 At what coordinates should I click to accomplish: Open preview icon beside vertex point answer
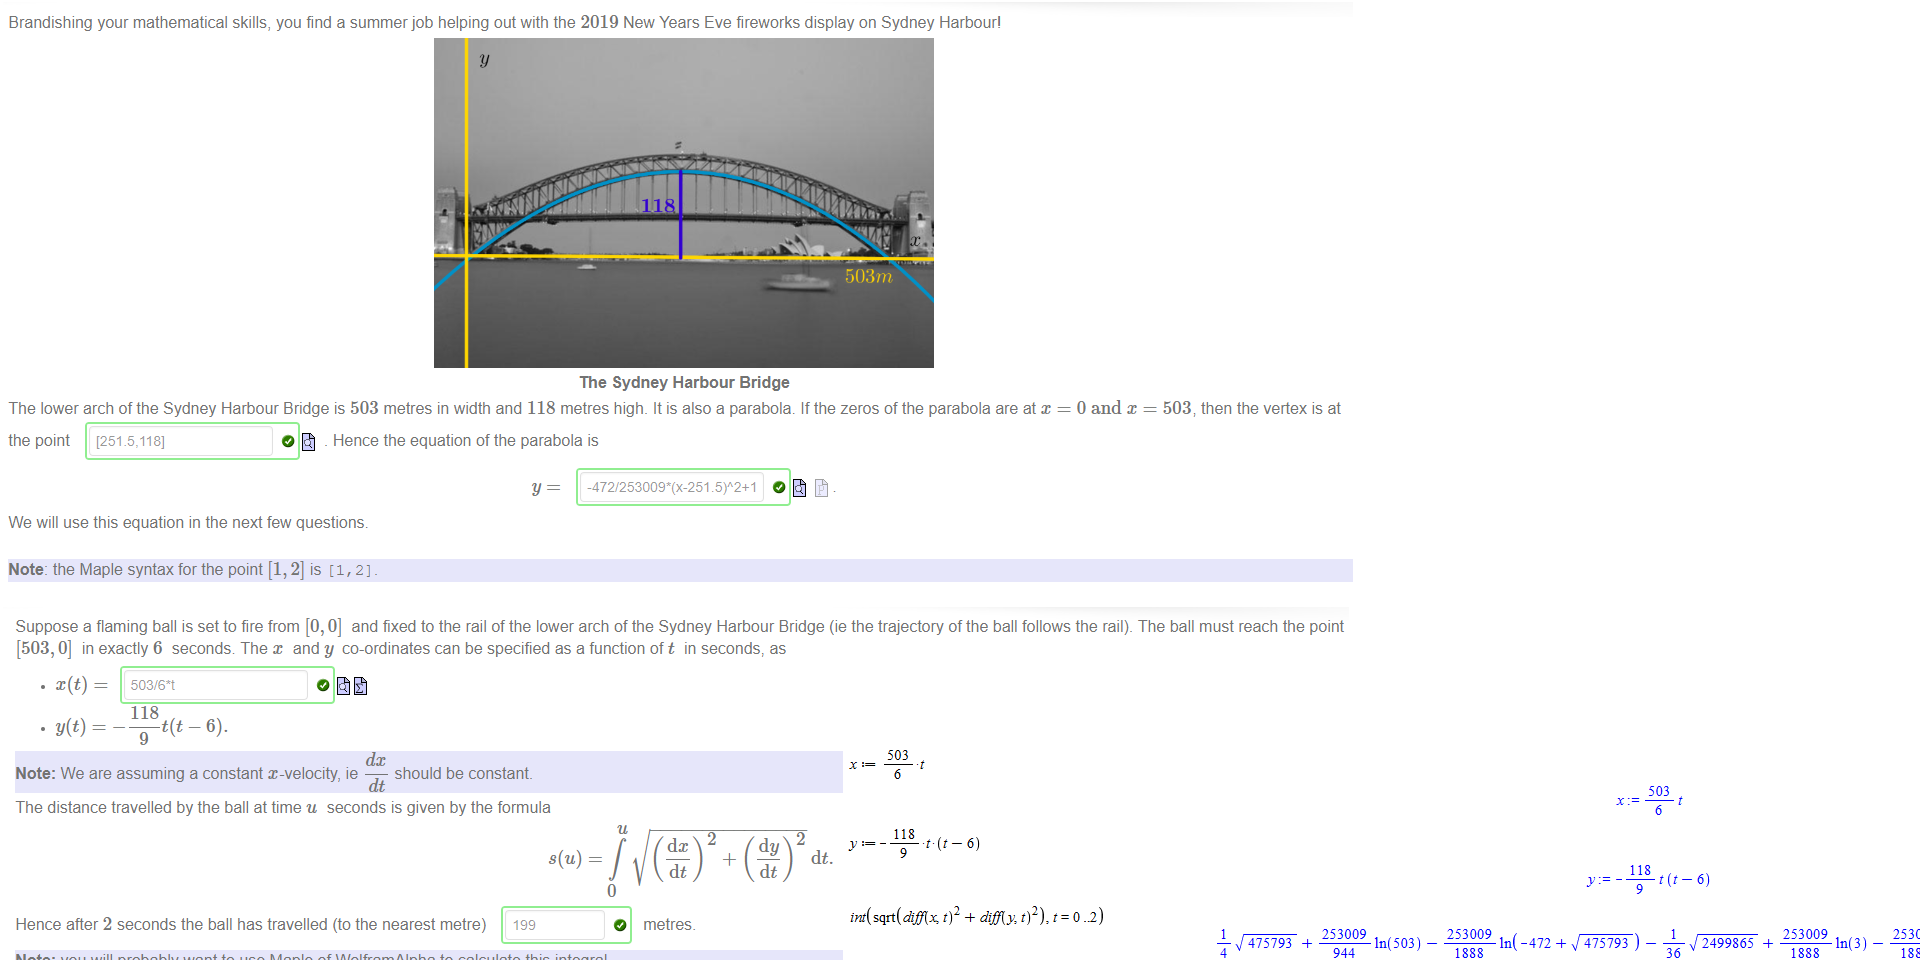pos(308,442)
